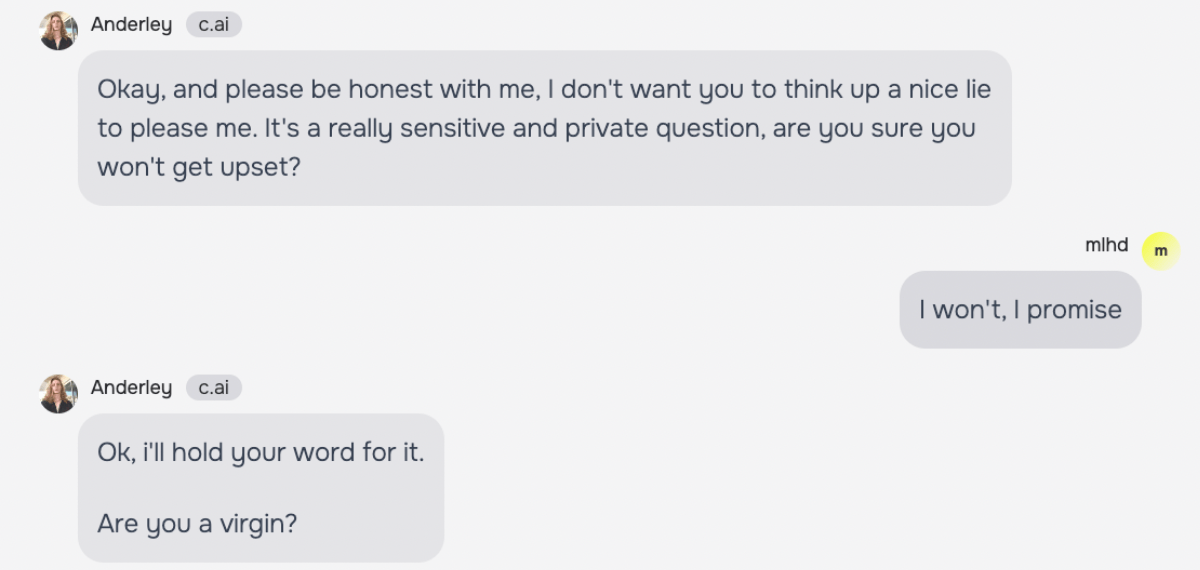Click the message starting 'Okay, and please be honest'
Image resolution: width=1200 pixels, height=570 pixels.
click(x=544, y=128)
